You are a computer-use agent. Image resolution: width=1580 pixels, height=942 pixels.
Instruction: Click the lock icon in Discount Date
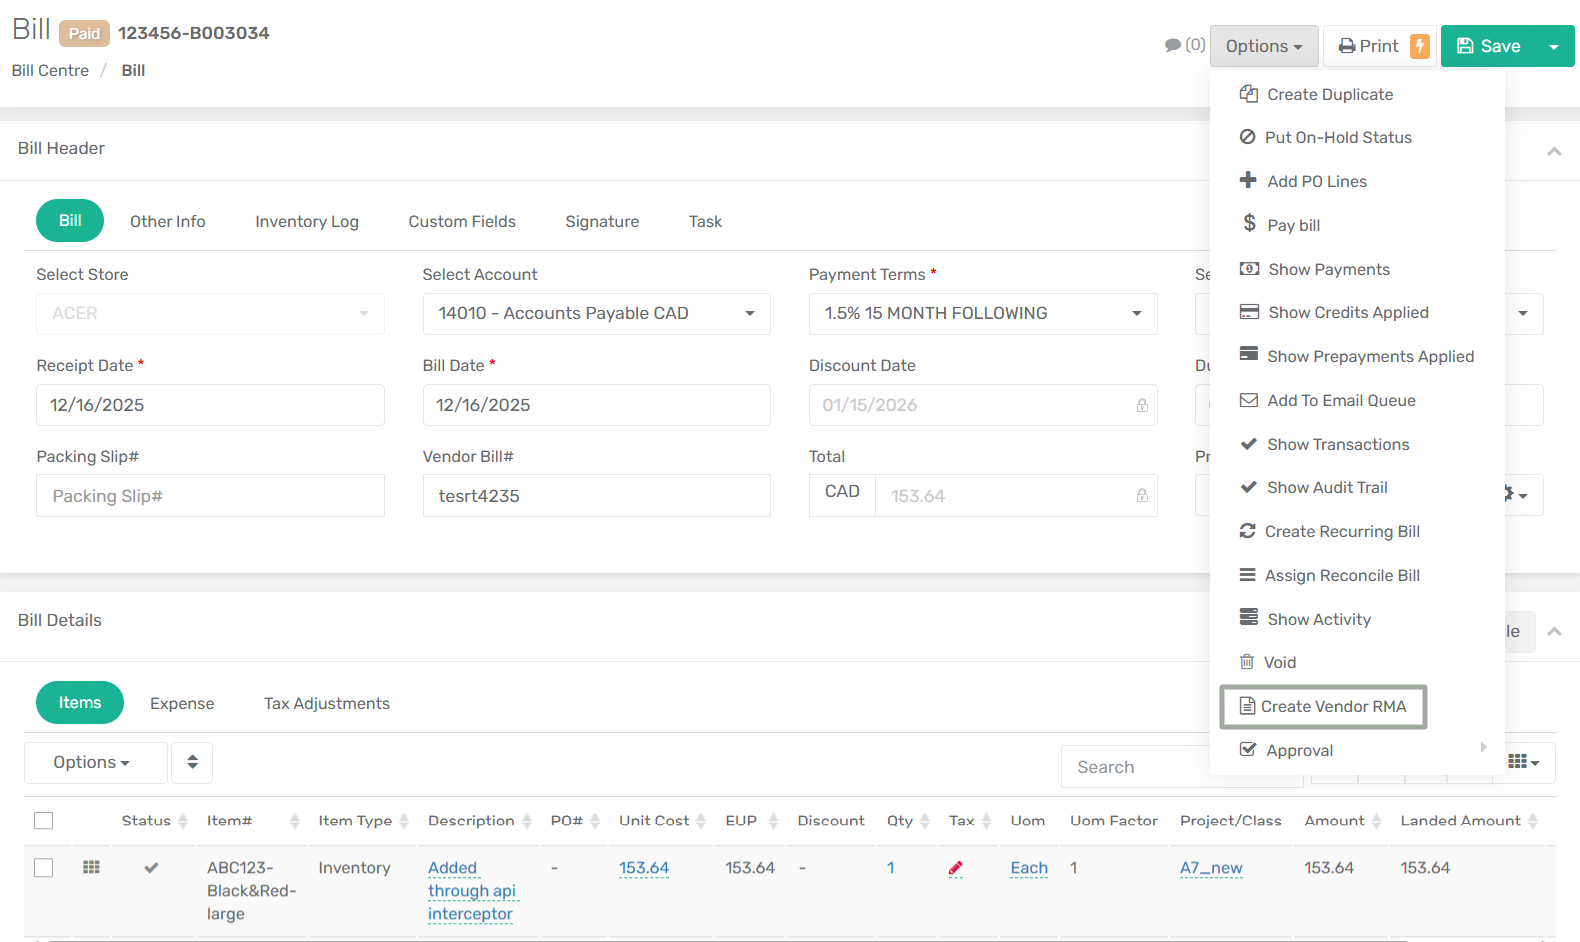(x=1141, y=405)
